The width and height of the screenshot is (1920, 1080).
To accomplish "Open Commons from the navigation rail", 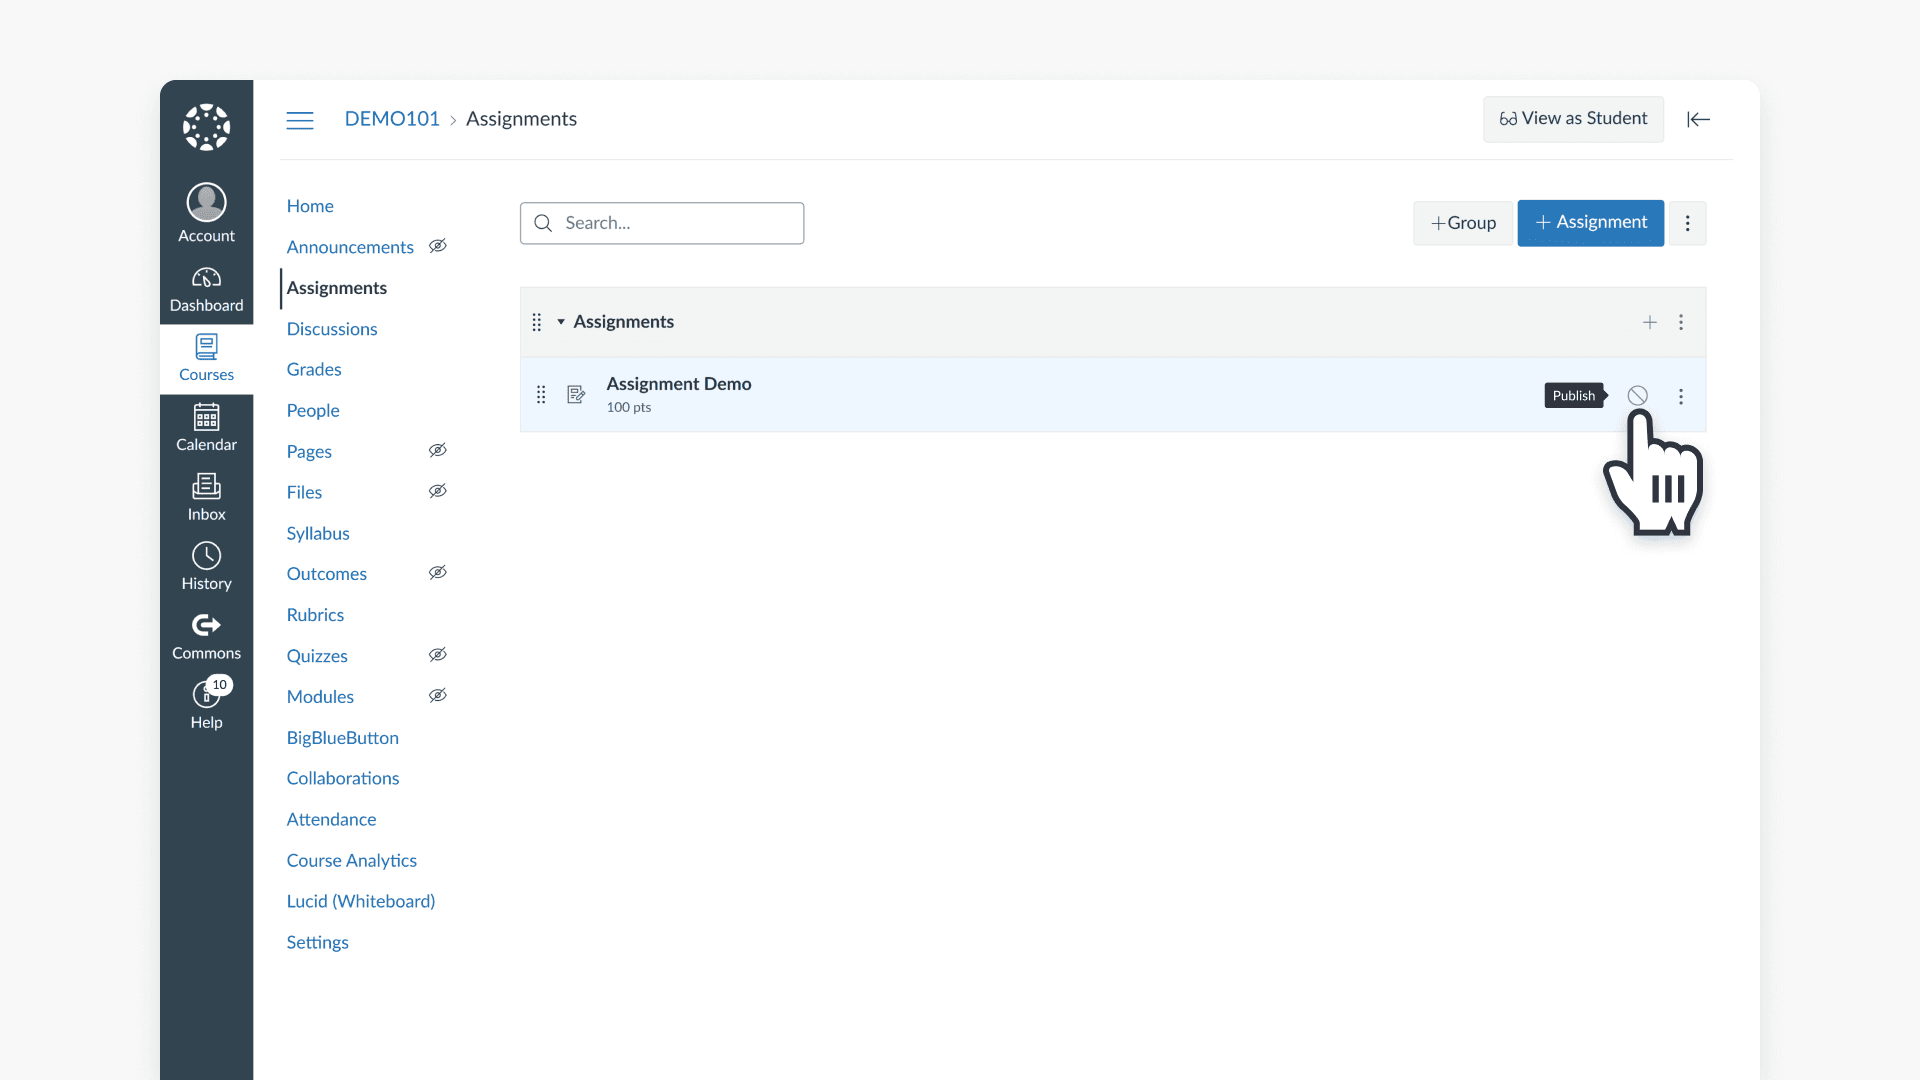I will pyautogui.click(x=206, y=634).
